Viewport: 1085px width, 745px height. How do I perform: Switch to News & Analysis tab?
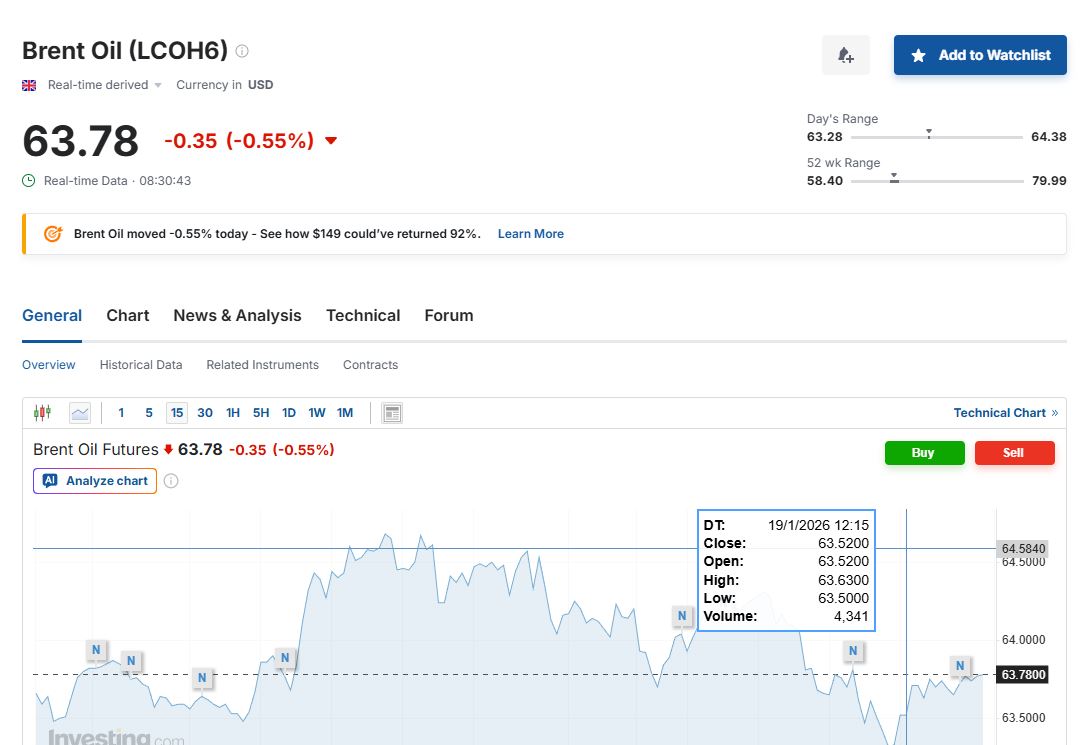click(x=237, y=315)
